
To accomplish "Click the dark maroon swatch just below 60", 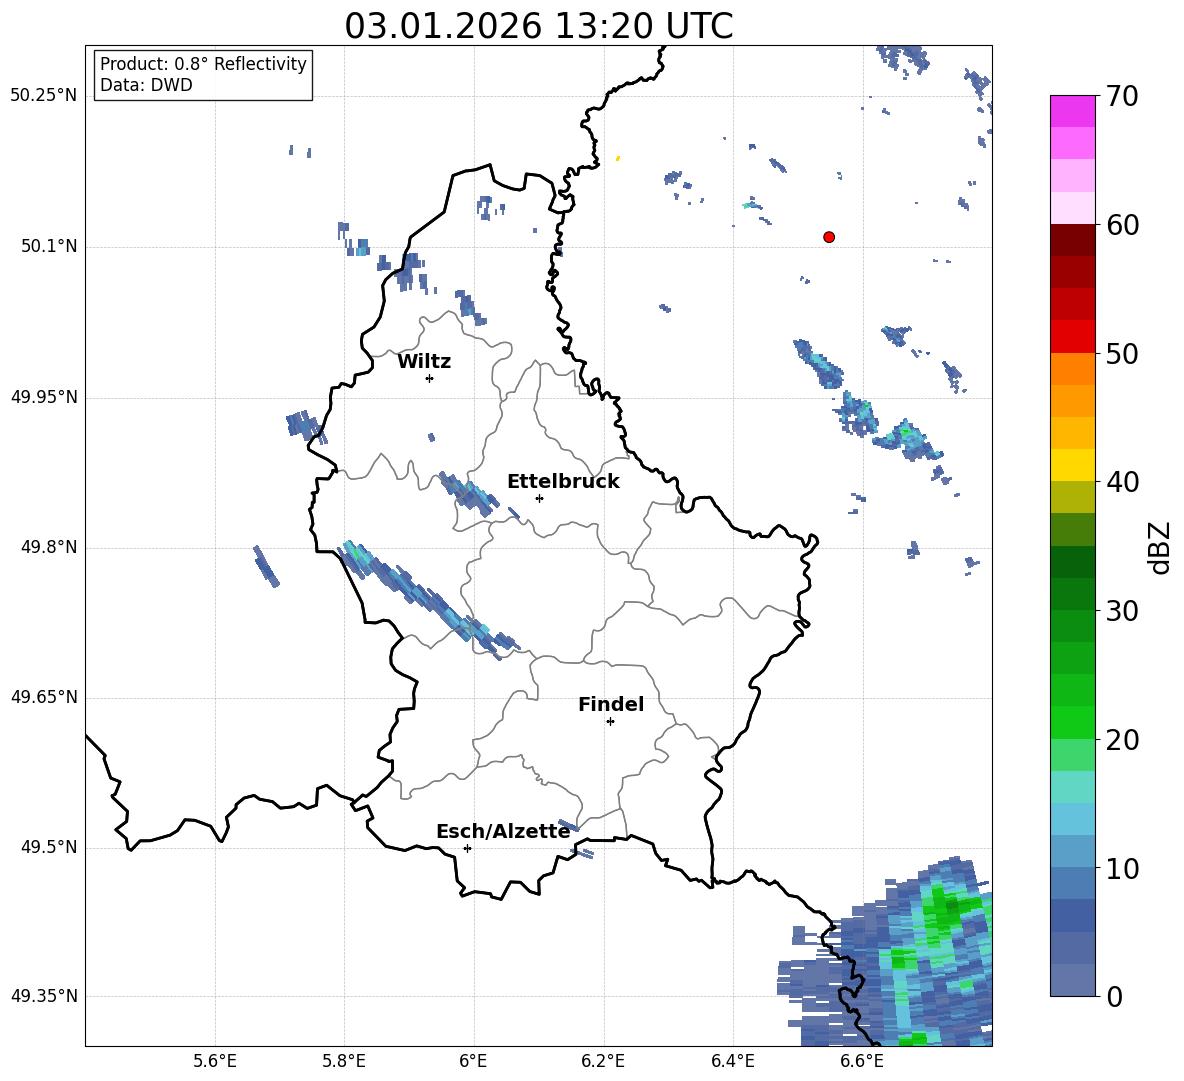I will point(1072,240).
